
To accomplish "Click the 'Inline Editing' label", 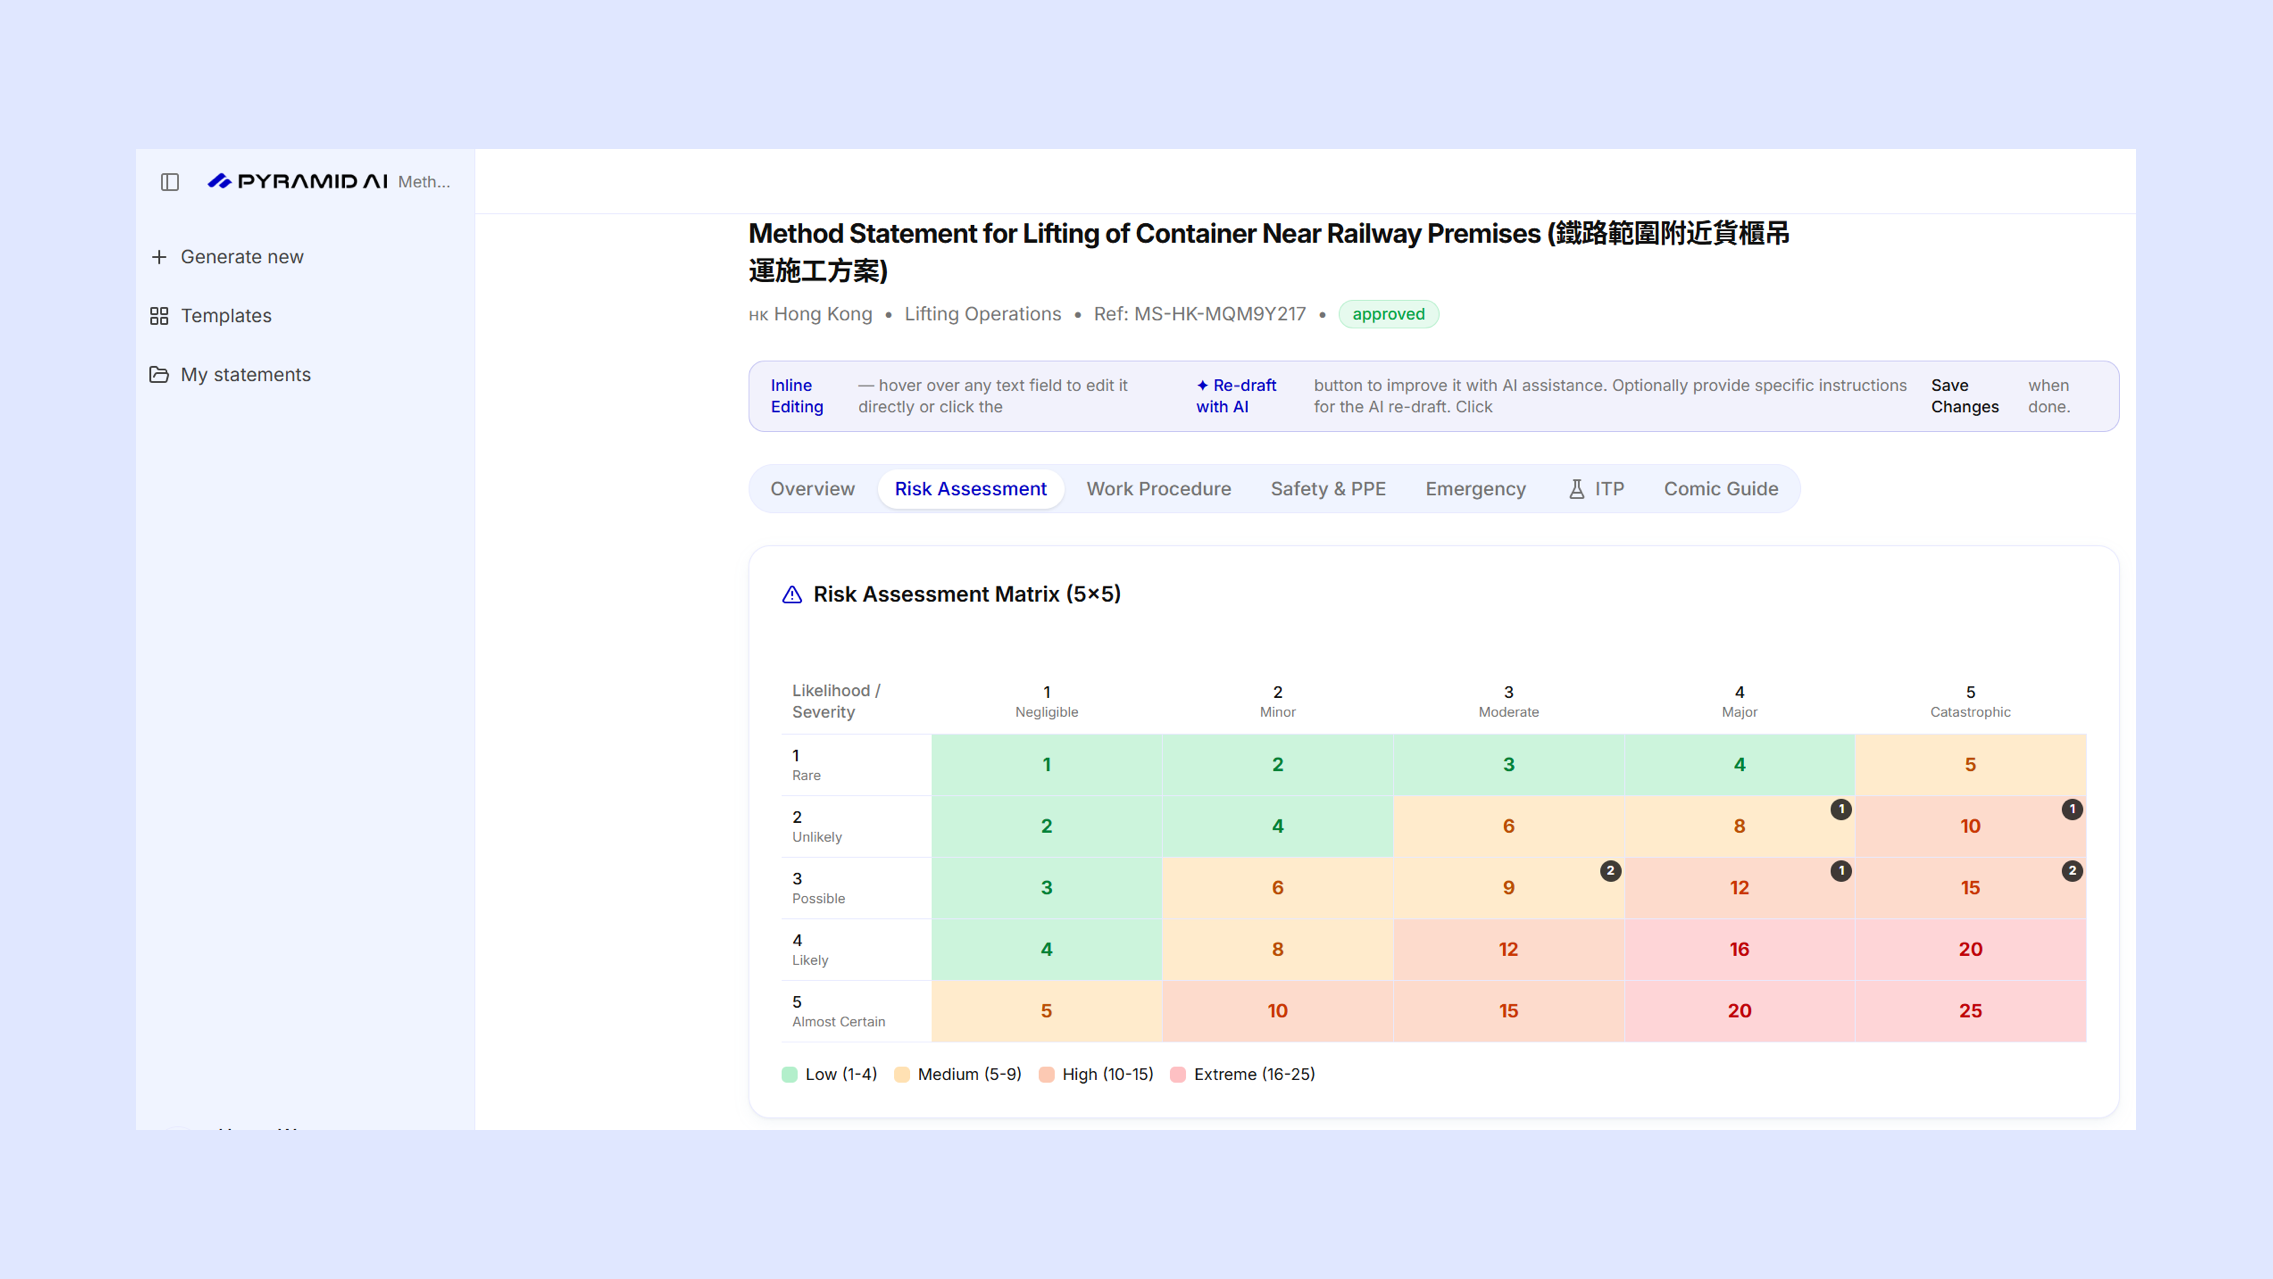I will click(796, 396).
